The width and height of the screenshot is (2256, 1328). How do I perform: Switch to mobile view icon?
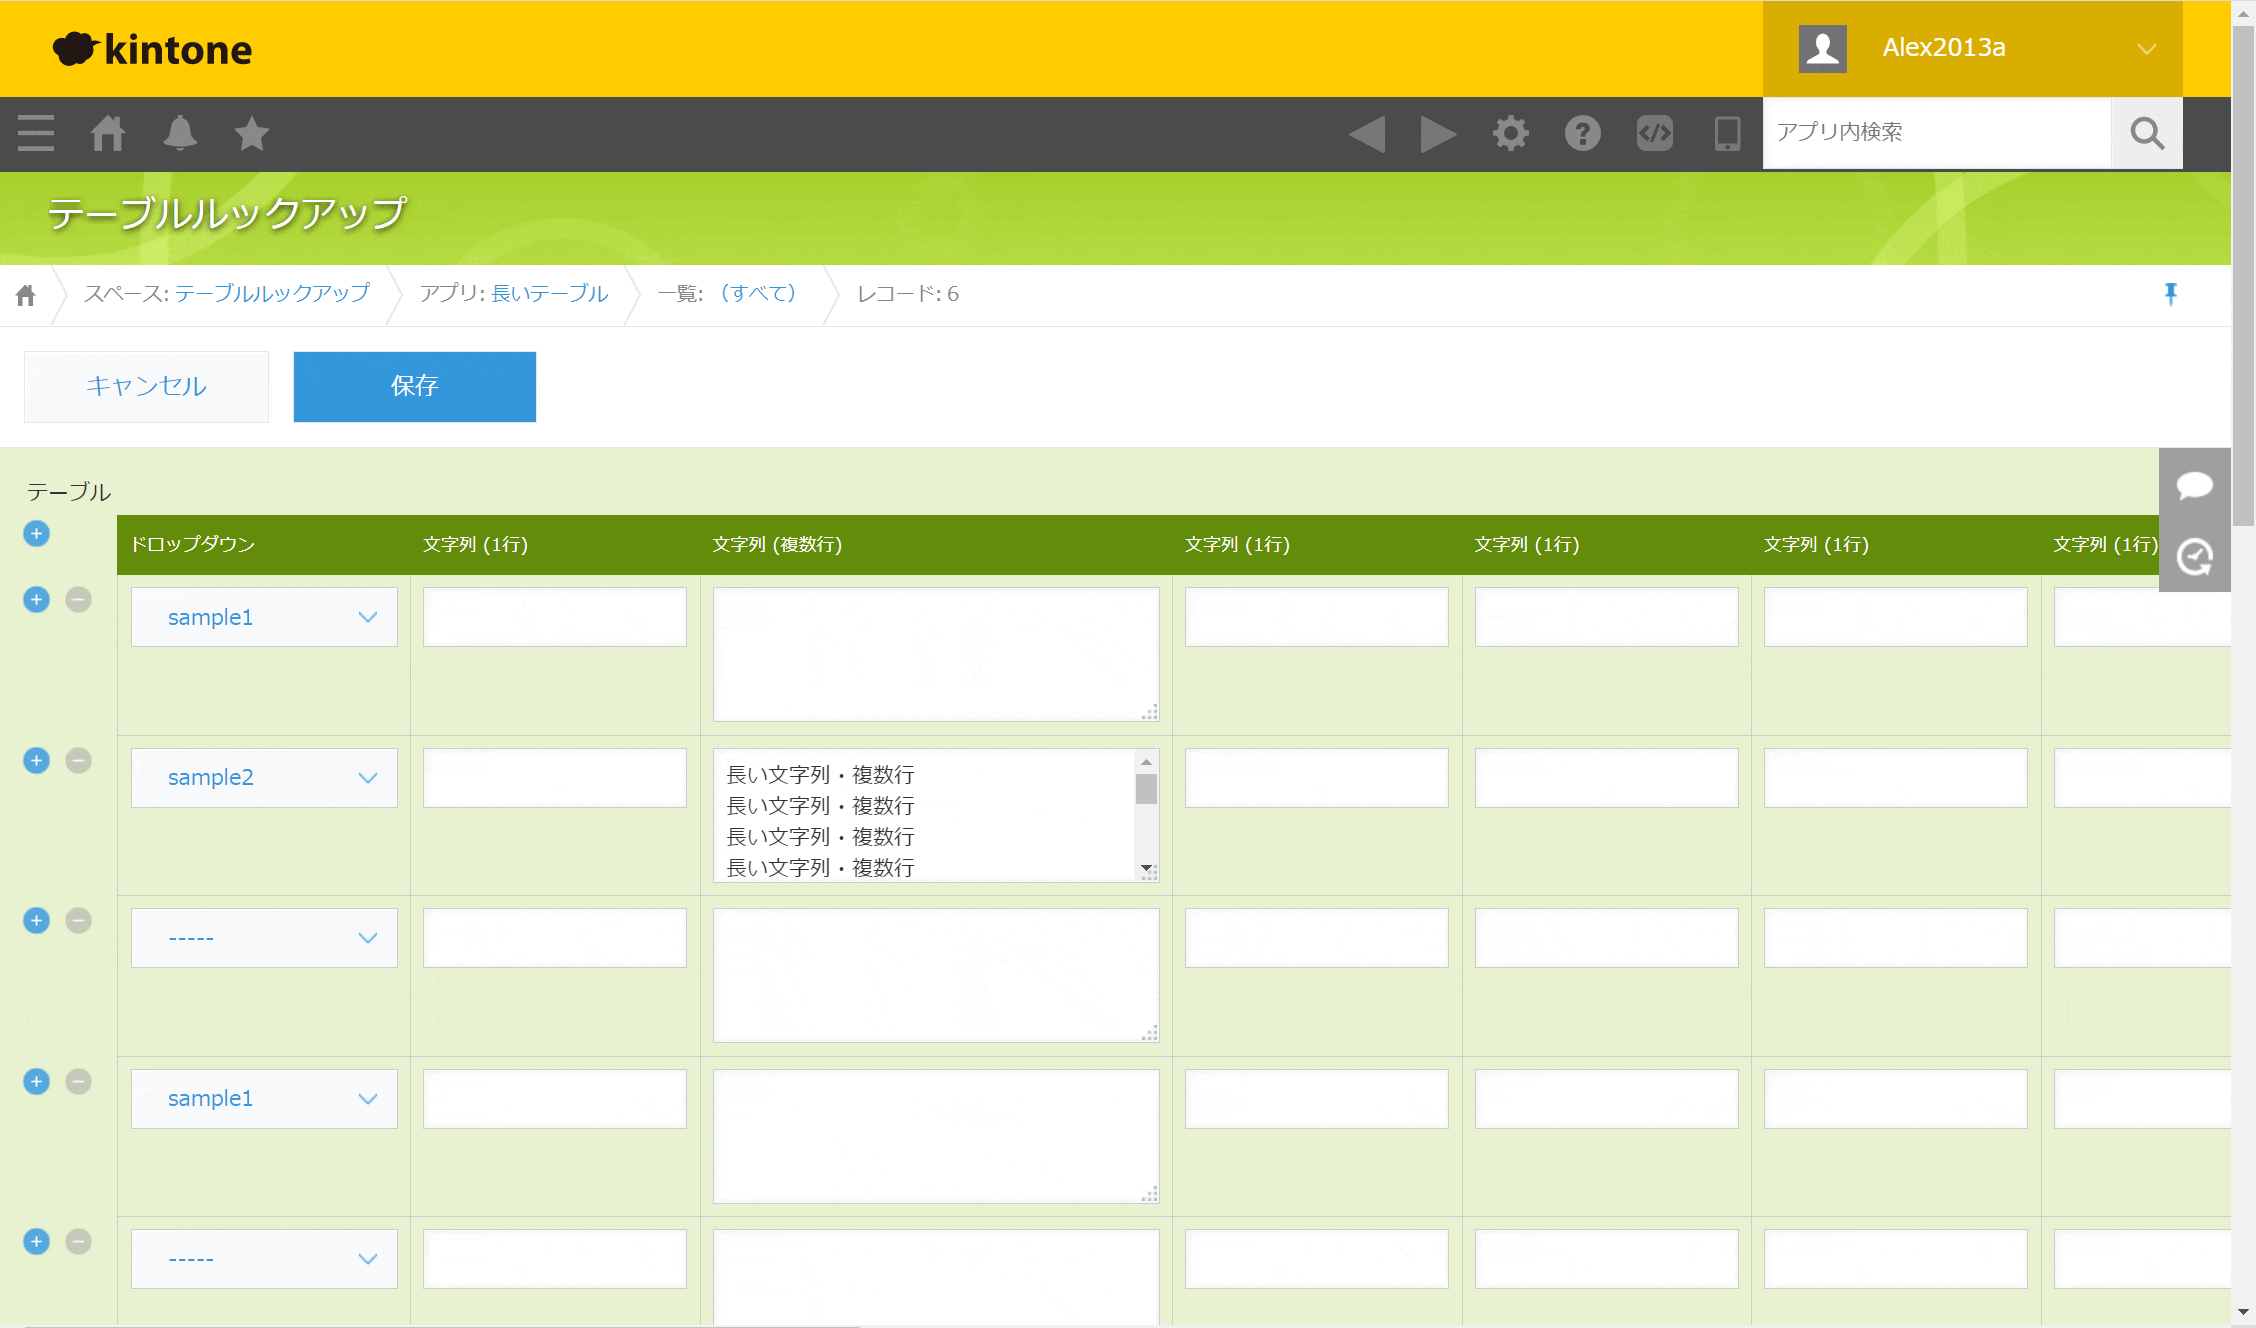(1727, 133)
